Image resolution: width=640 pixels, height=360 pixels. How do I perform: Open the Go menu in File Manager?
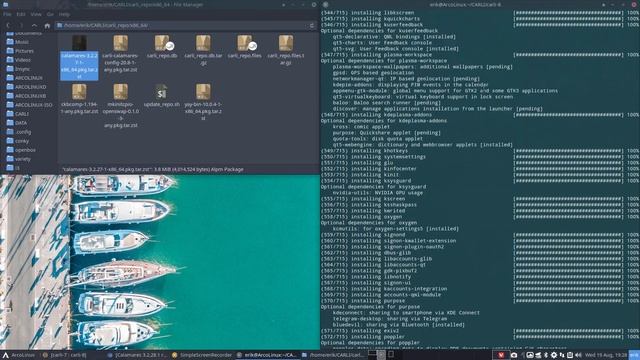click(50, 14)
